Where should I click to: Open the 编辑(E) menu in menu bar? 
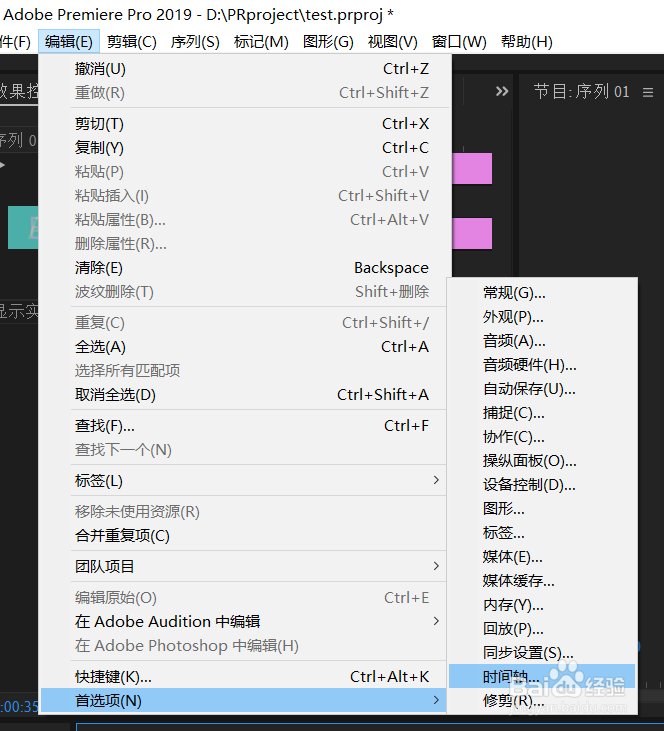pyautogui.click(x=69, y=42)
